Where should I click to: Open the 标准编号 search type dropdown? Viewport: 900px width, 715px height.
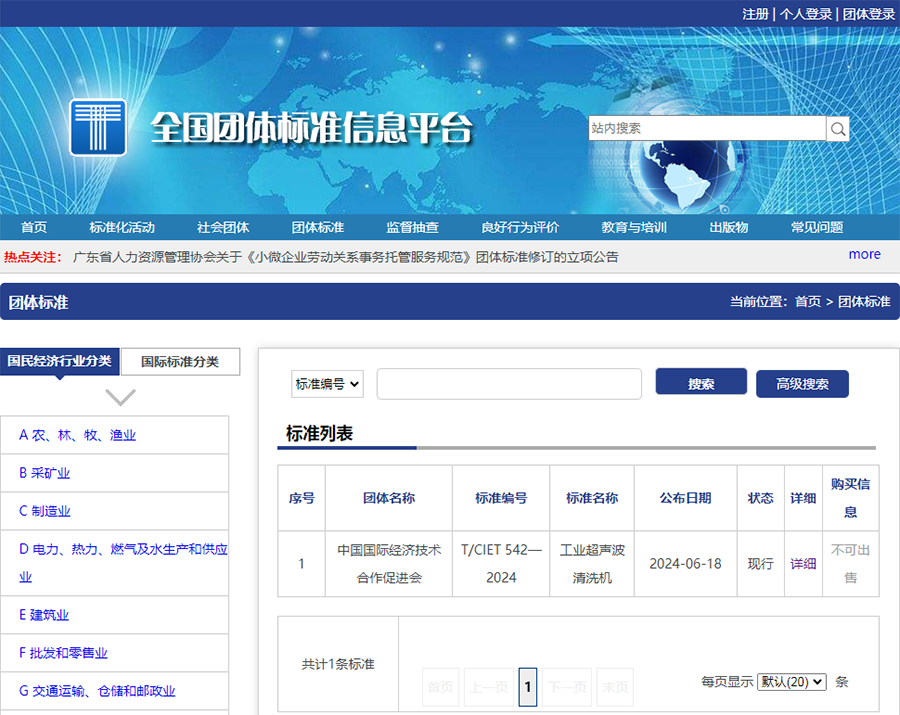(328, 384)
